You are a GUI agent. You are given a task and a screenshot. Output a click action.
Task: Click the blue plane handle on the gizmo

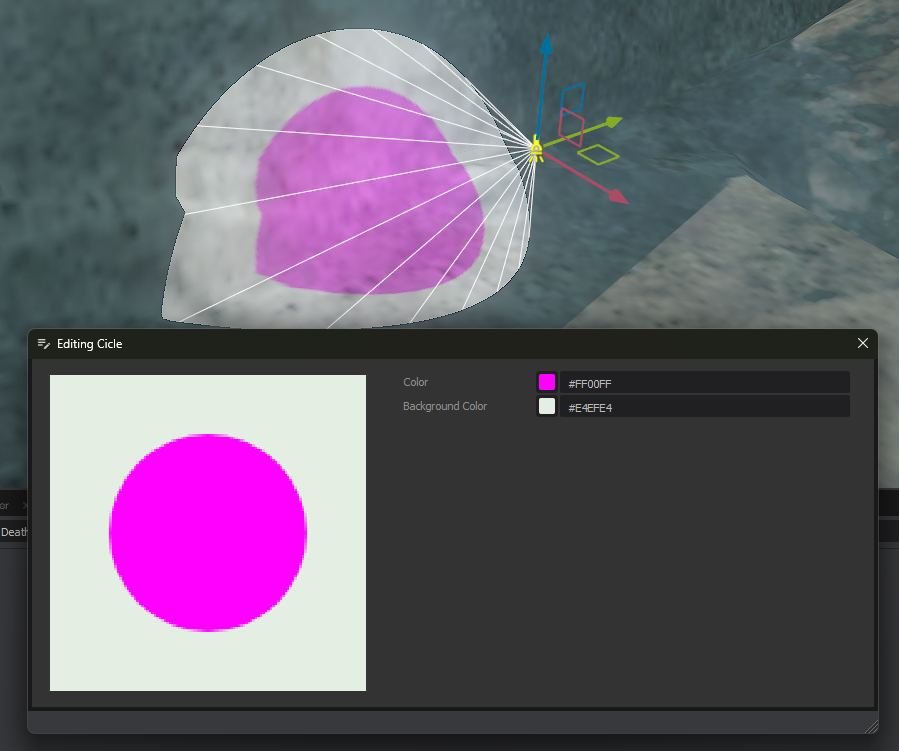[x=574, y=96]
